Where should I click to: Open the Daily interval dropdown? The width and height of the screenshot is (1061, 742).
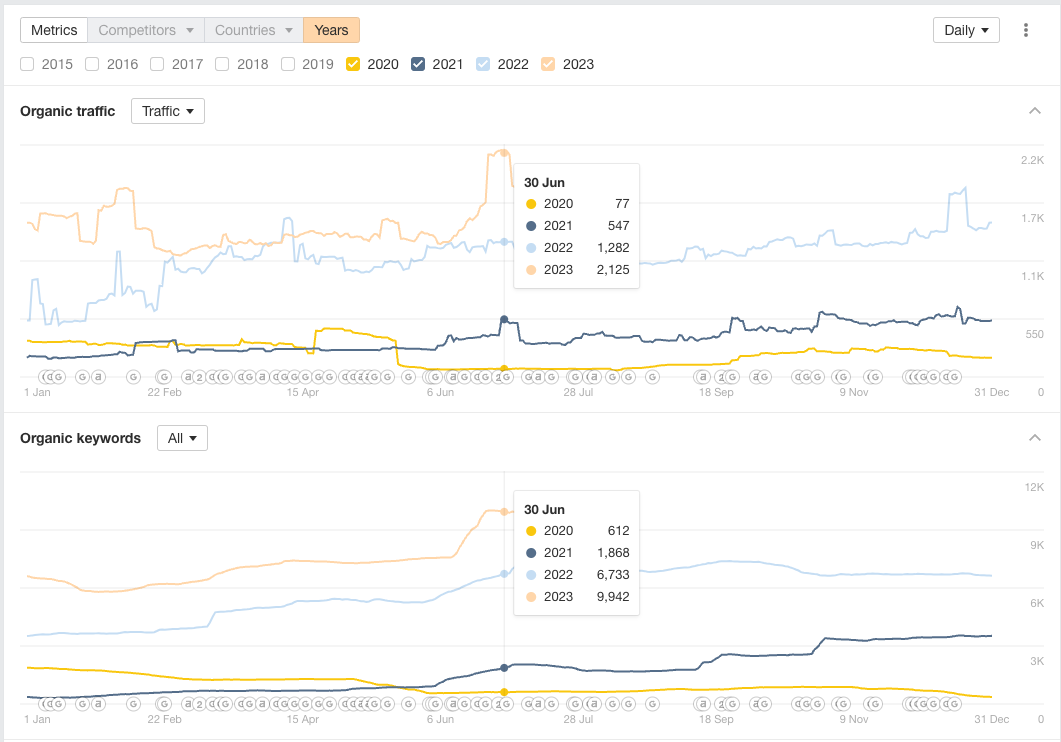(966, 30)
